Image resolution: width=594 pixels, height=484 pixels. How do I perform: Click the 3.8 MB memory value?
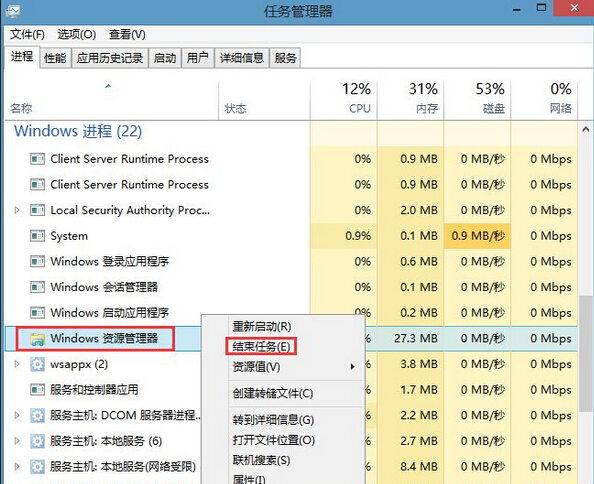click(419, 364)
